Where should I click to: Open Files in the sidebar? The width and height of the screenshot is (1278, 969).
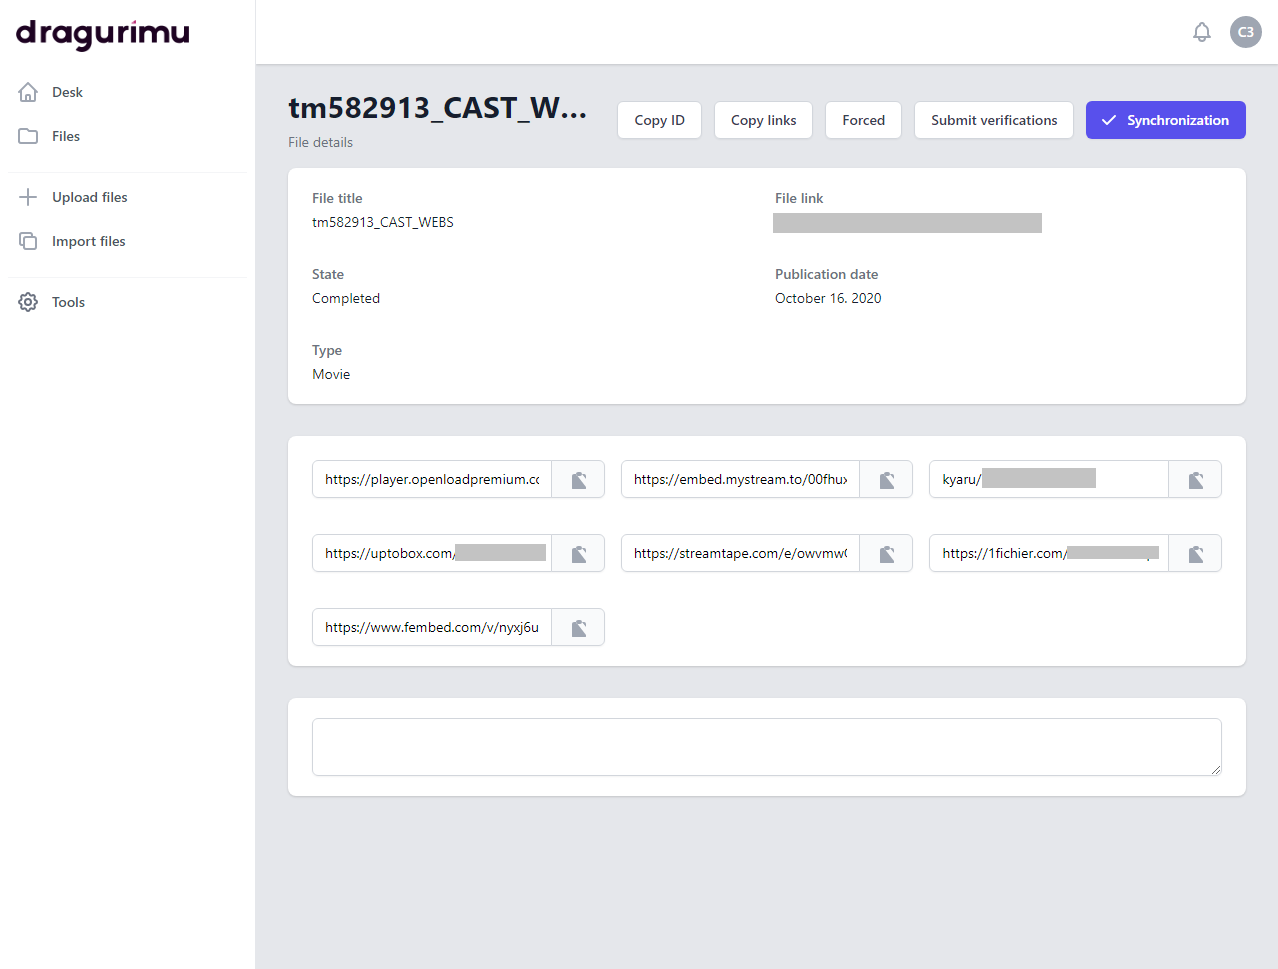point(66,136)
